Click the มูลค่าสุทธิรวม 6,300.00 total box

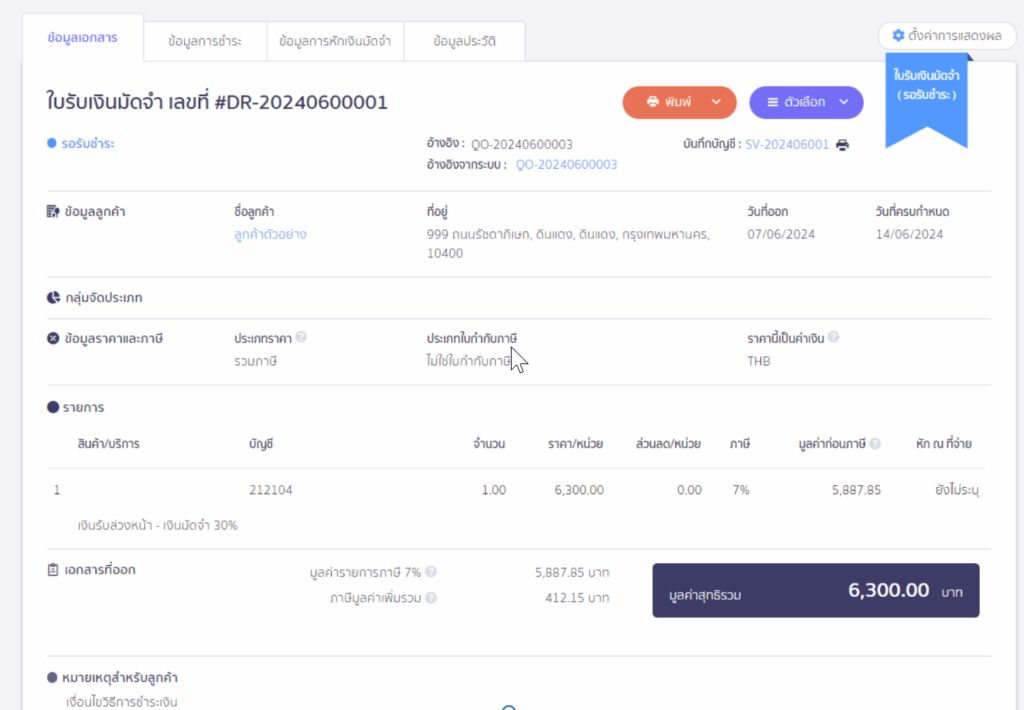(816, 590)
